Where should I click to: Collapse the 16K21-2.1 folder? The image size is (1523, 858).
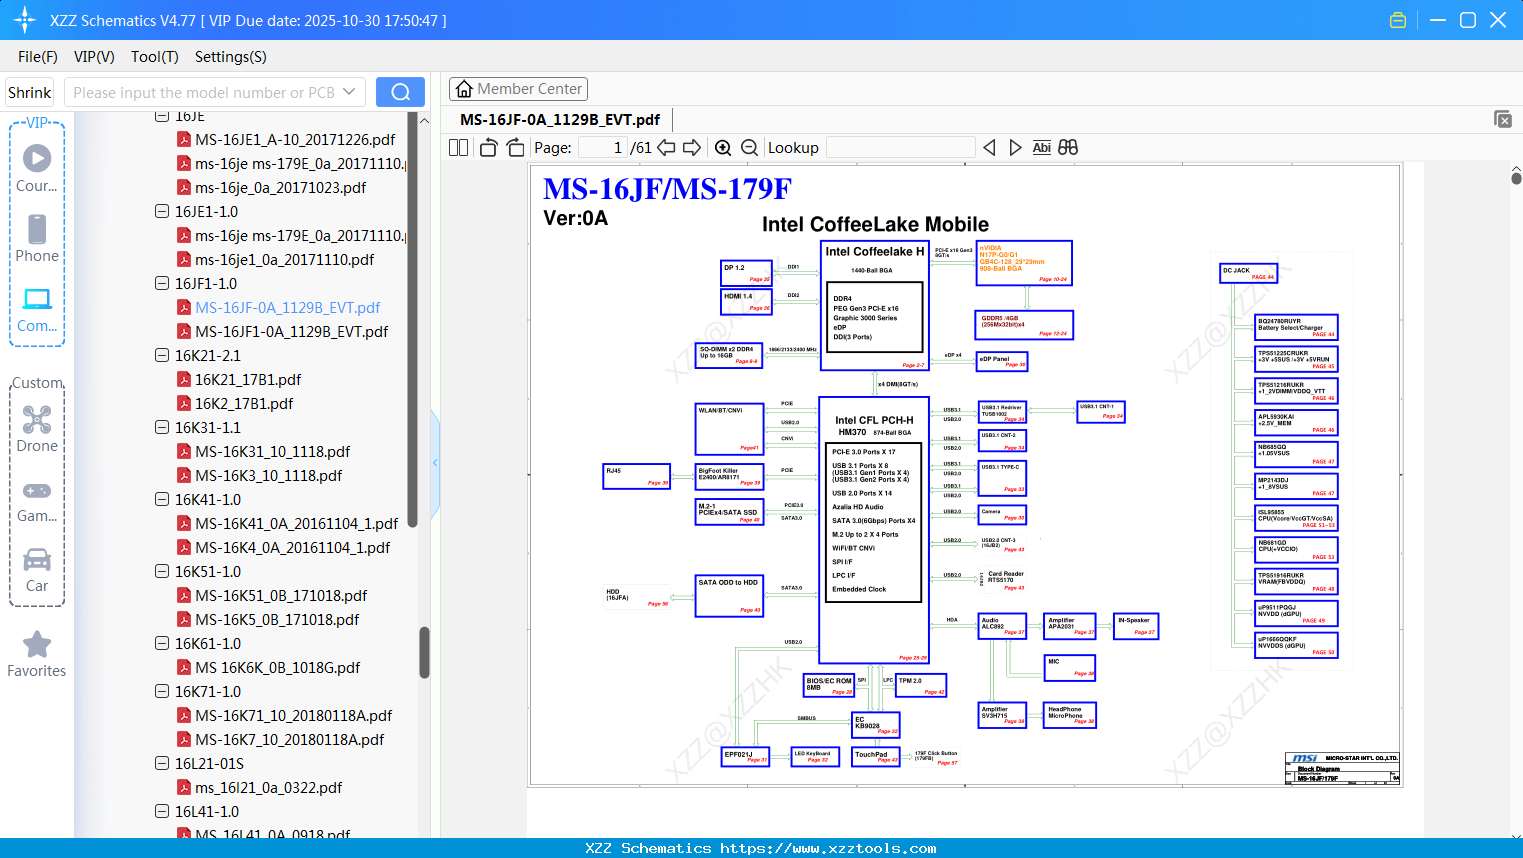pyautogui.click(x=162, y=355)
